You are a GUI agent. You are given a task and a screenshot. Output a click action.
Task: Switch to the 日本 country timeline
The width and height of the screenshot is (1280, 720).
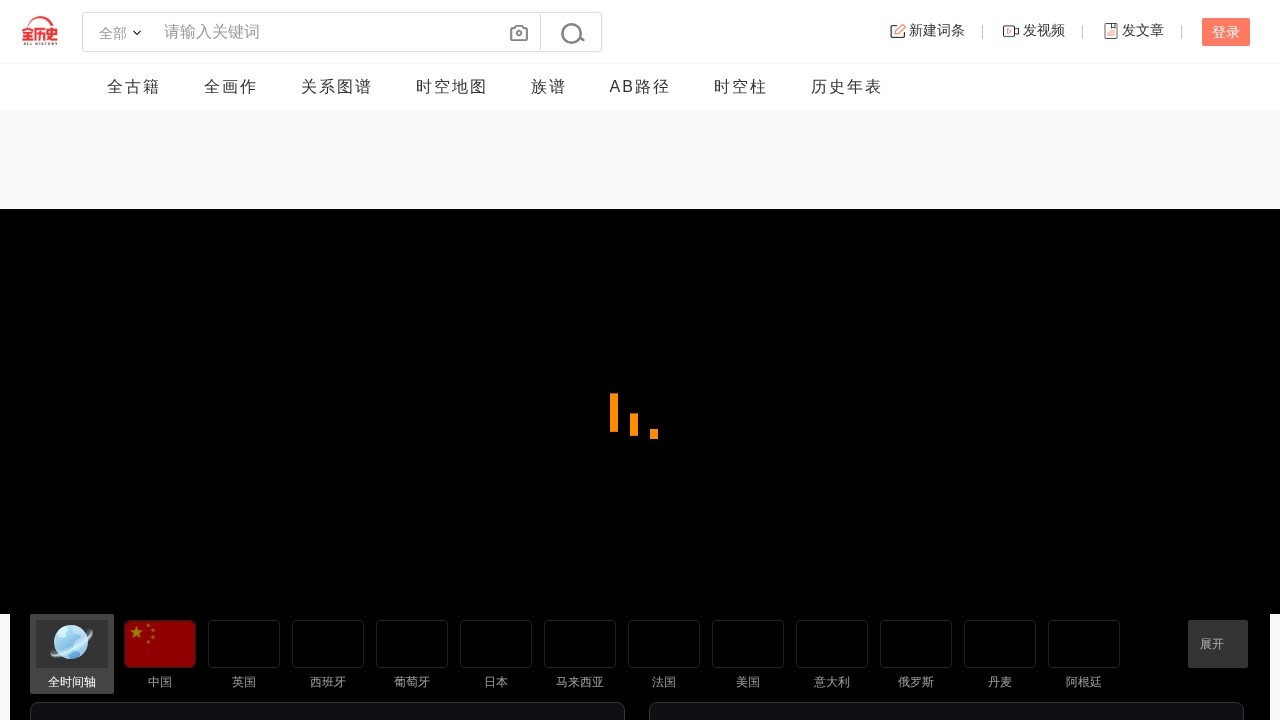pyautogui.click(x=495, y=643)
